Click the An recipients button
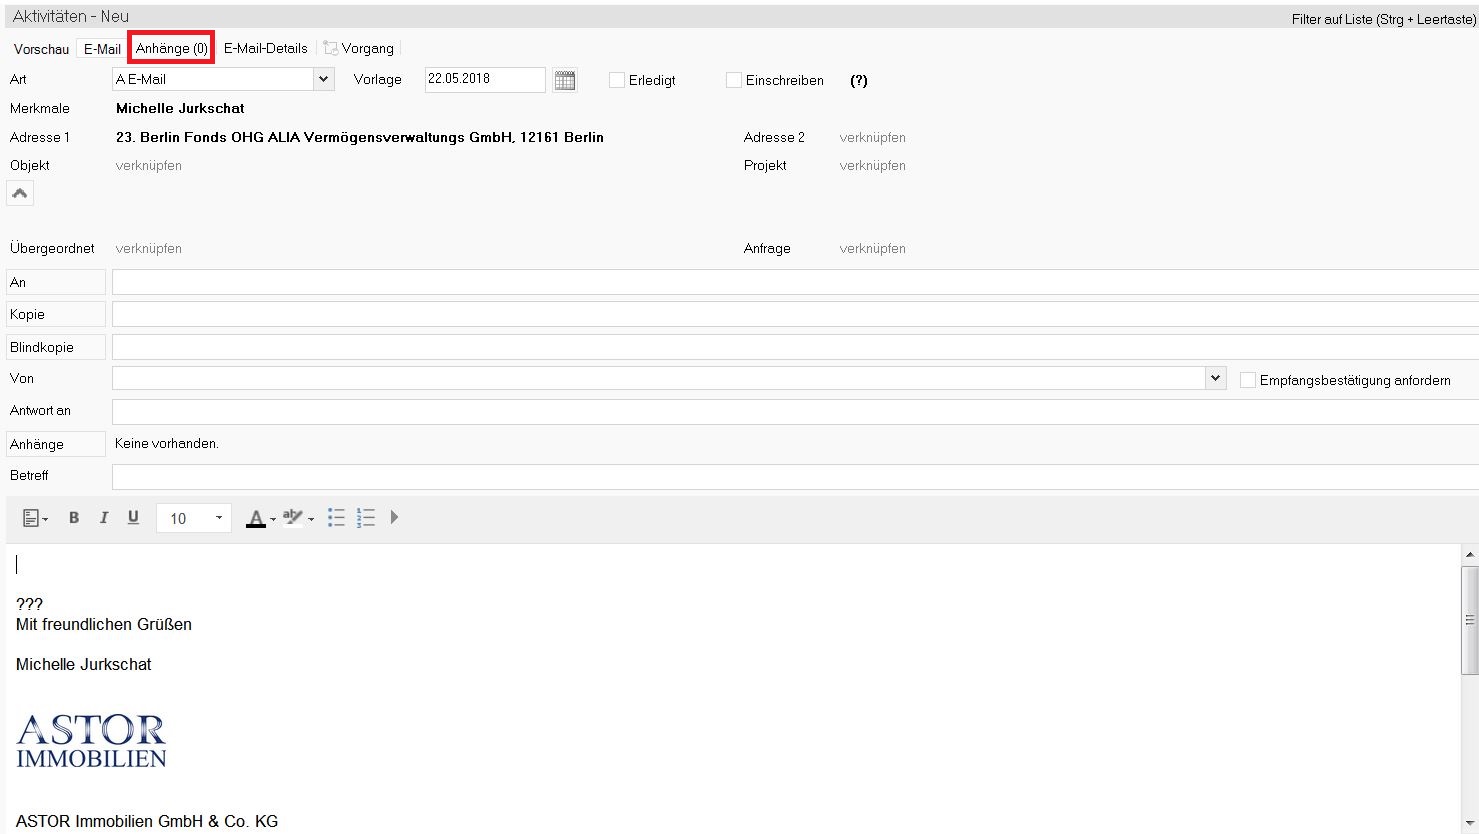 click(x=56, y=283)
